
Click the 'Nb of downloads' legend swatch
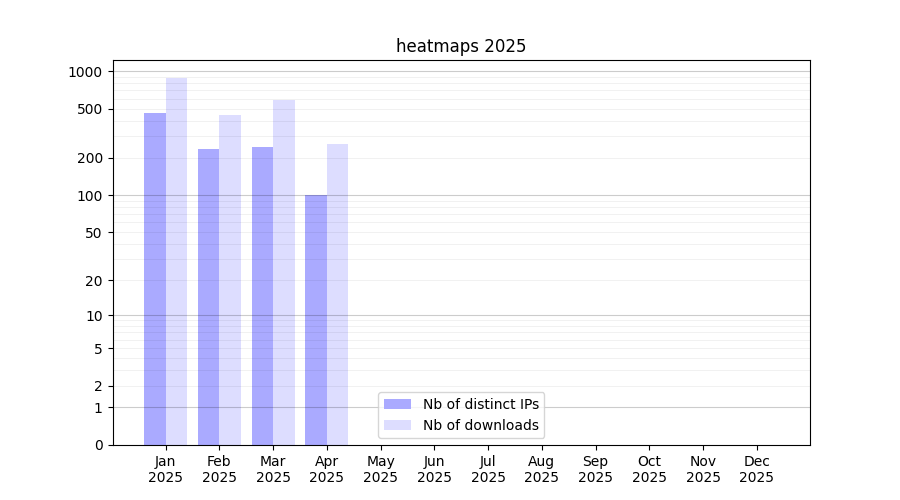[397, 425]
